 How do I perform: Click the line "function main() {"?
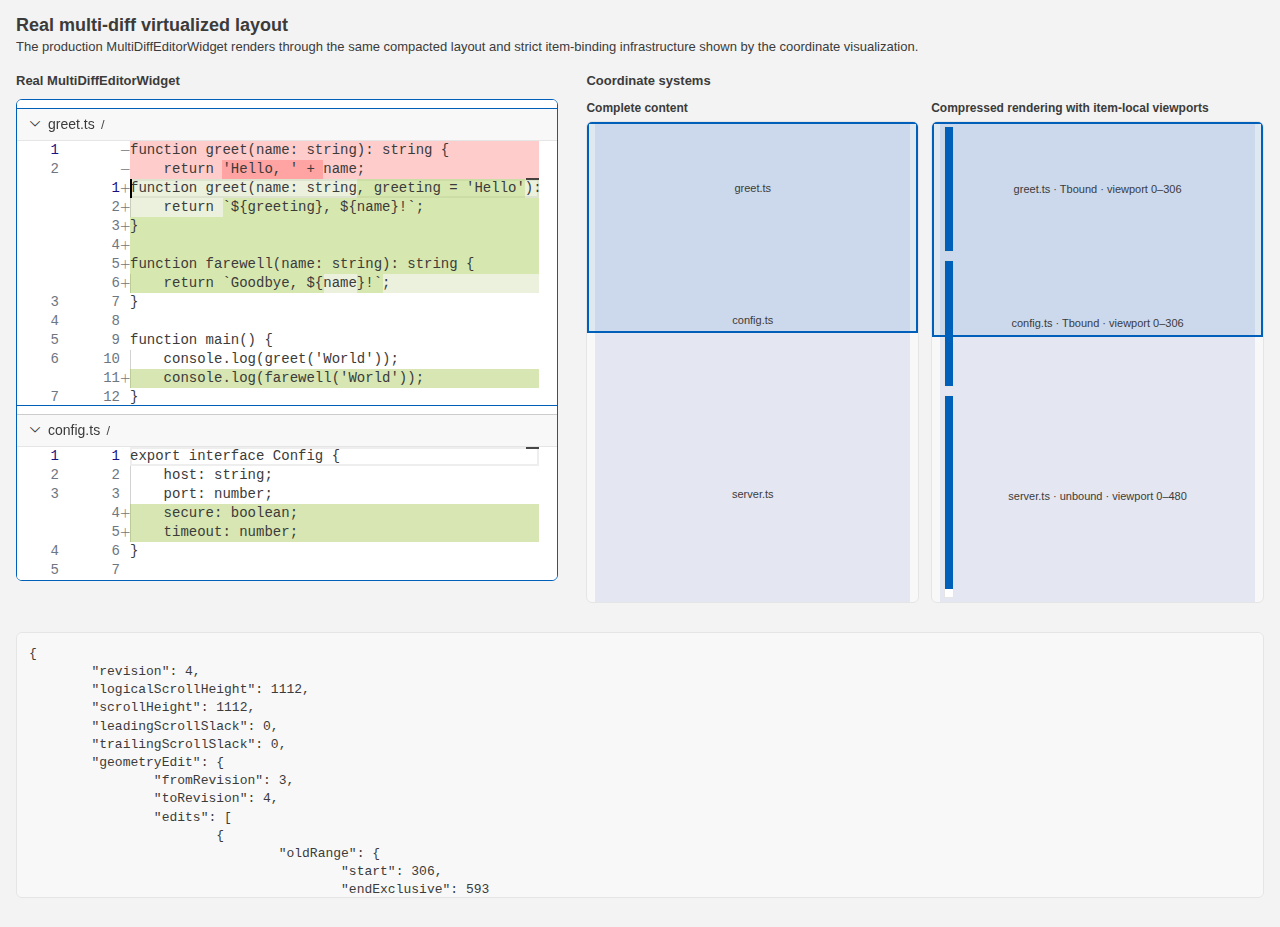click(201, 340)
